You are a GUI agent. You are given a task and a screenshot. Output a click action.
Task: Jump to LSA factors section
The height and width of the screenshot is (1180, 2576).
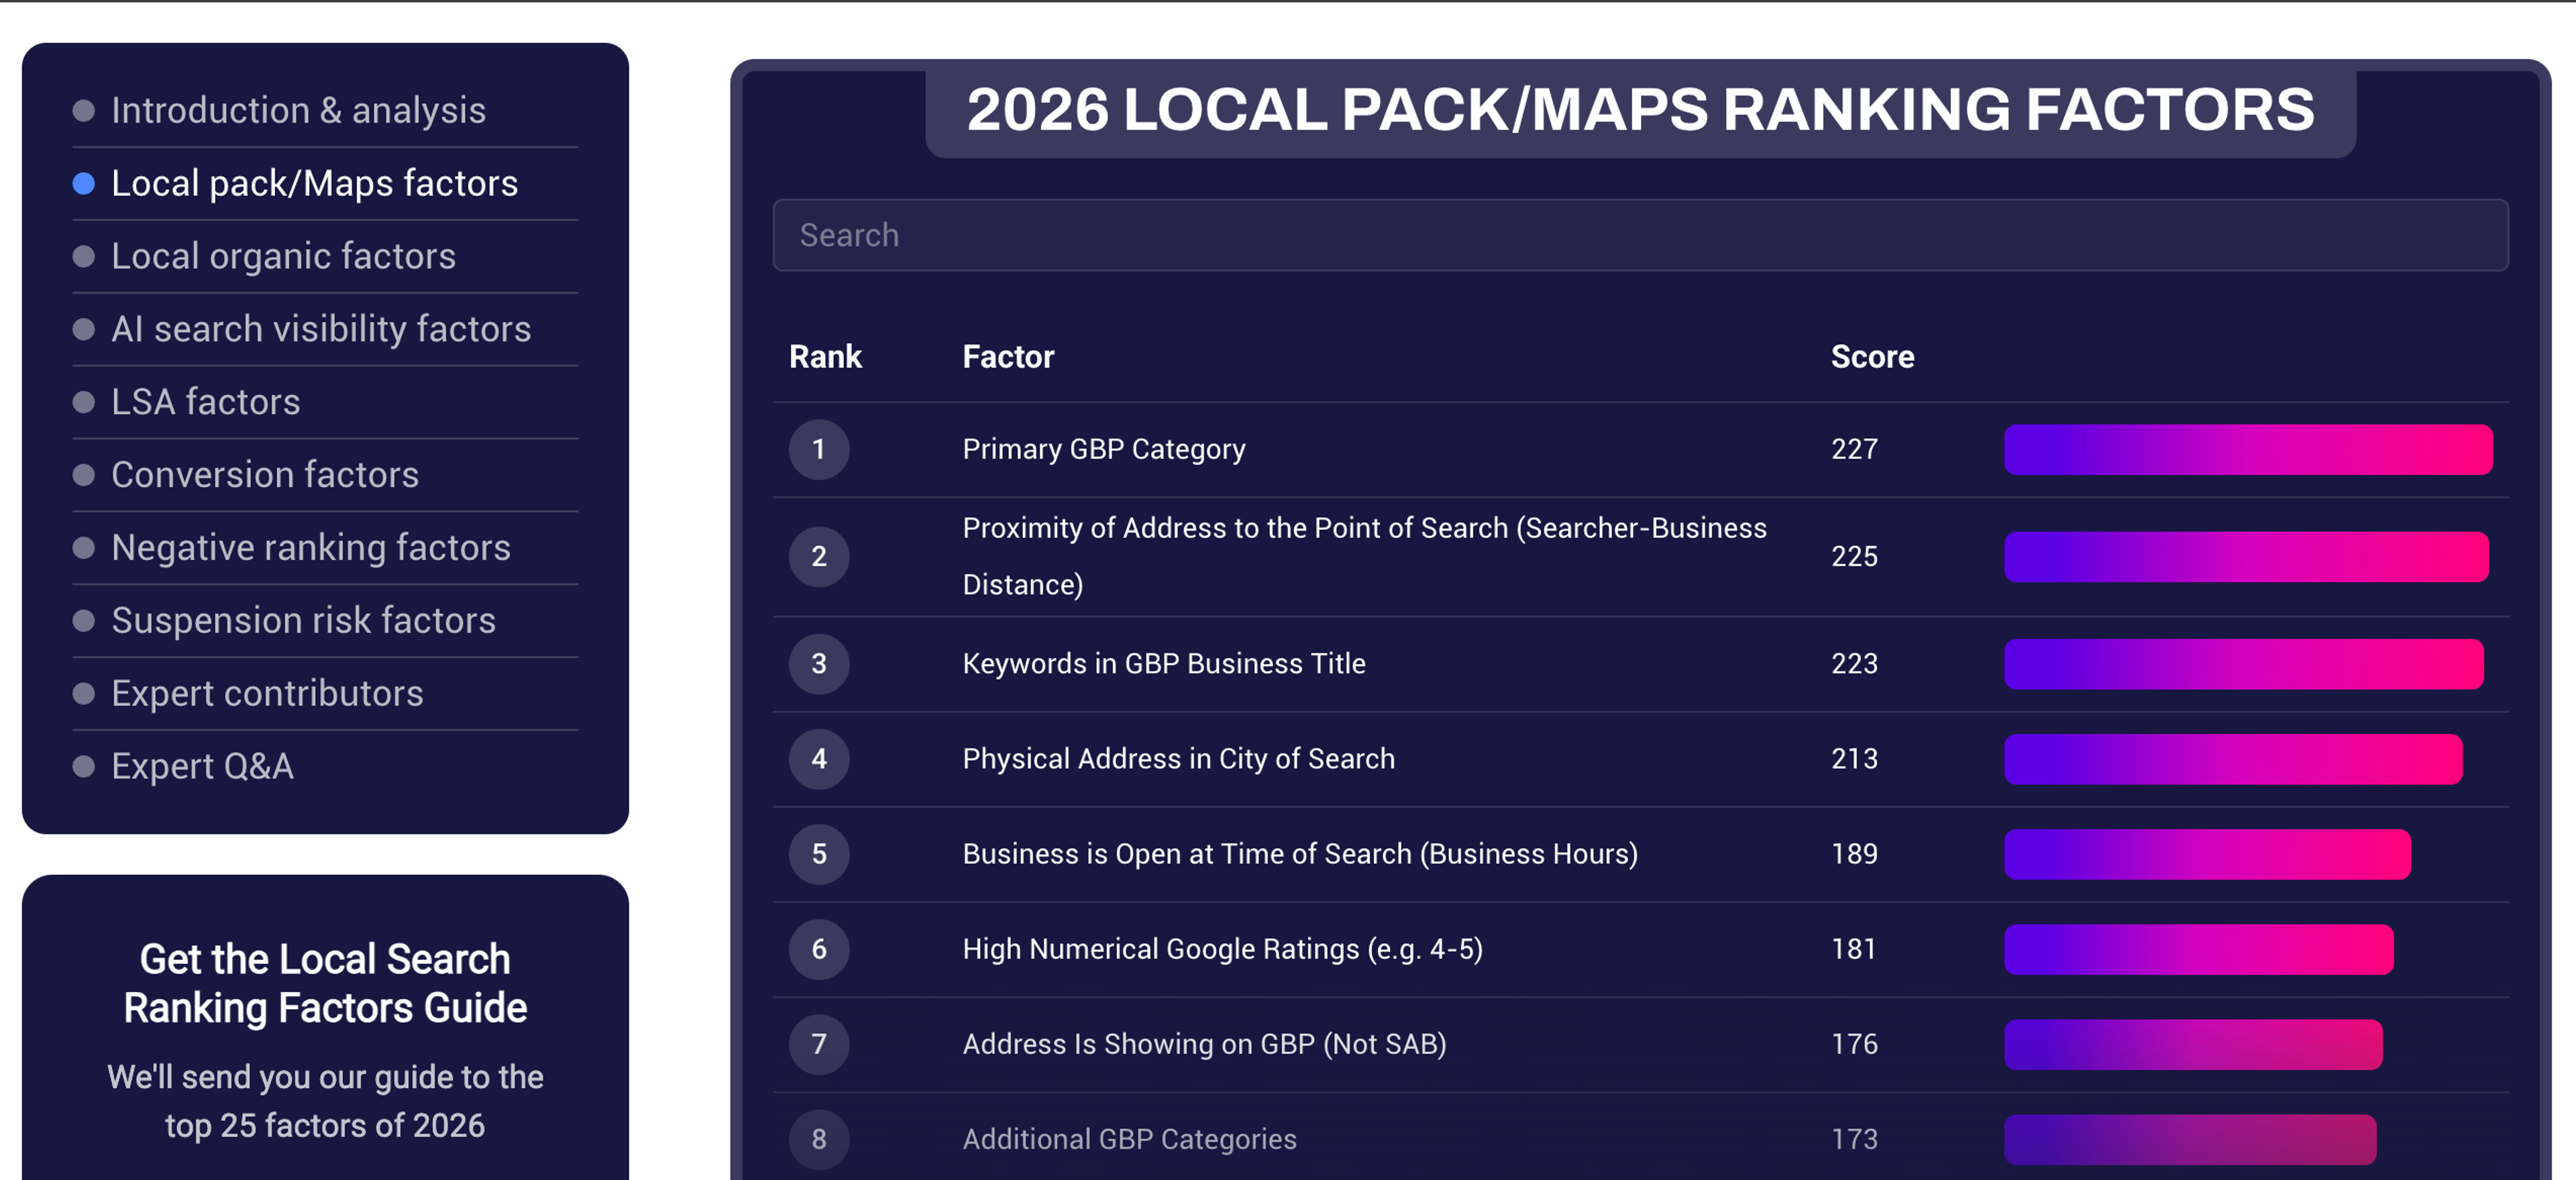(x=205, y=402)
